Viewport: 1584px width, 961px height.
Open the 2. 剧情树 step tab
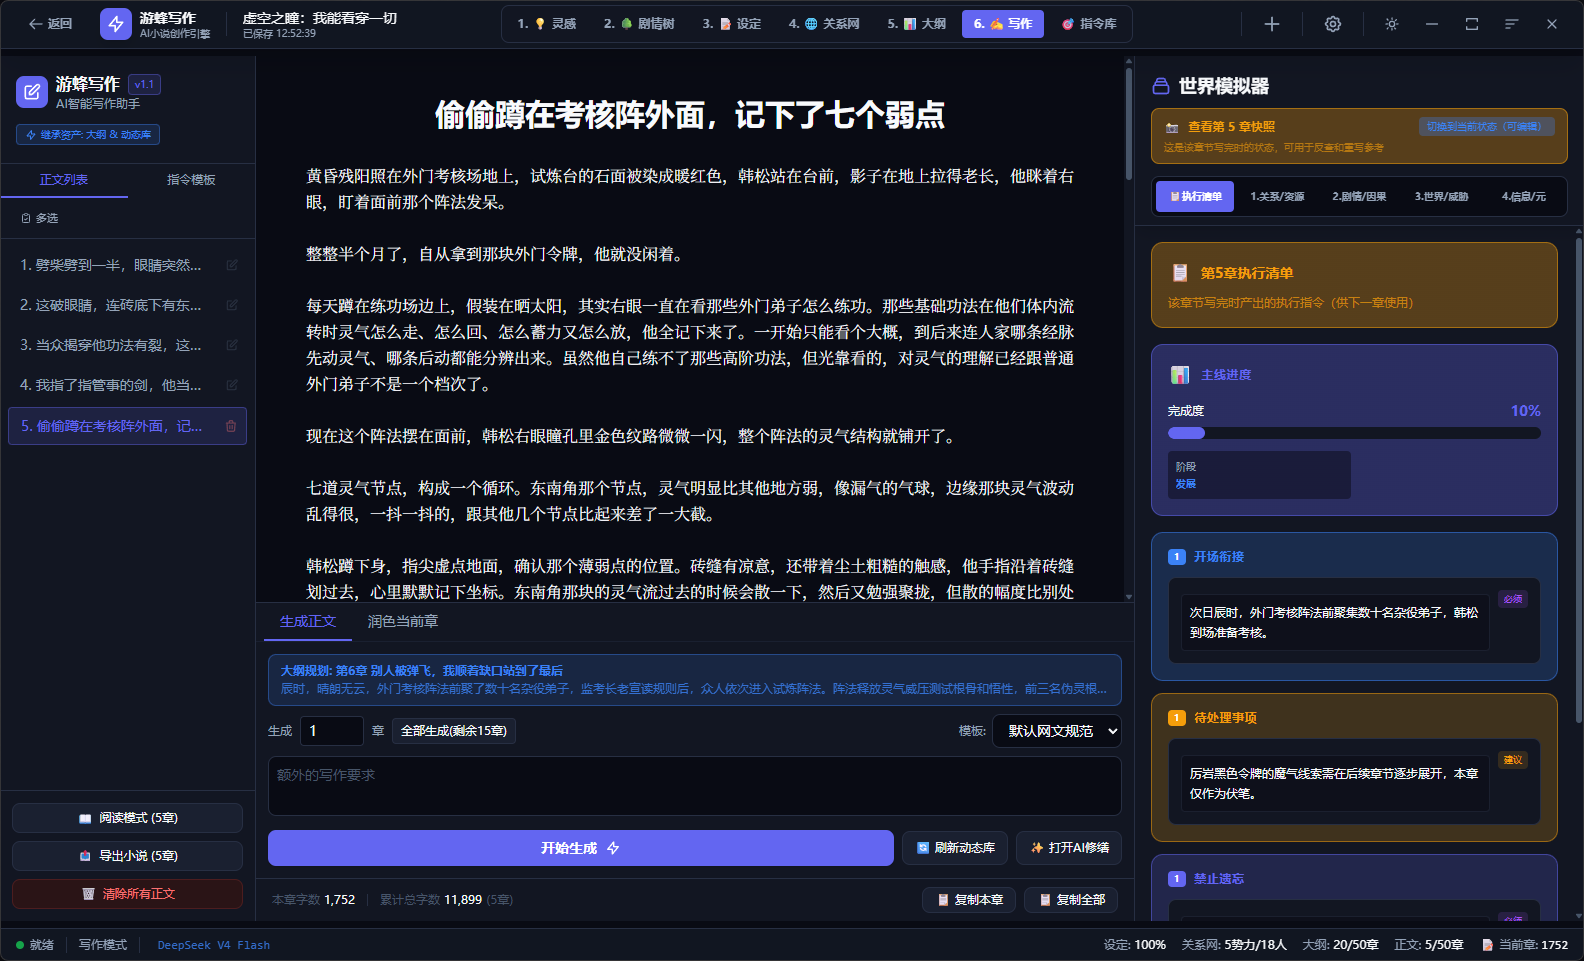pos(639,24)
